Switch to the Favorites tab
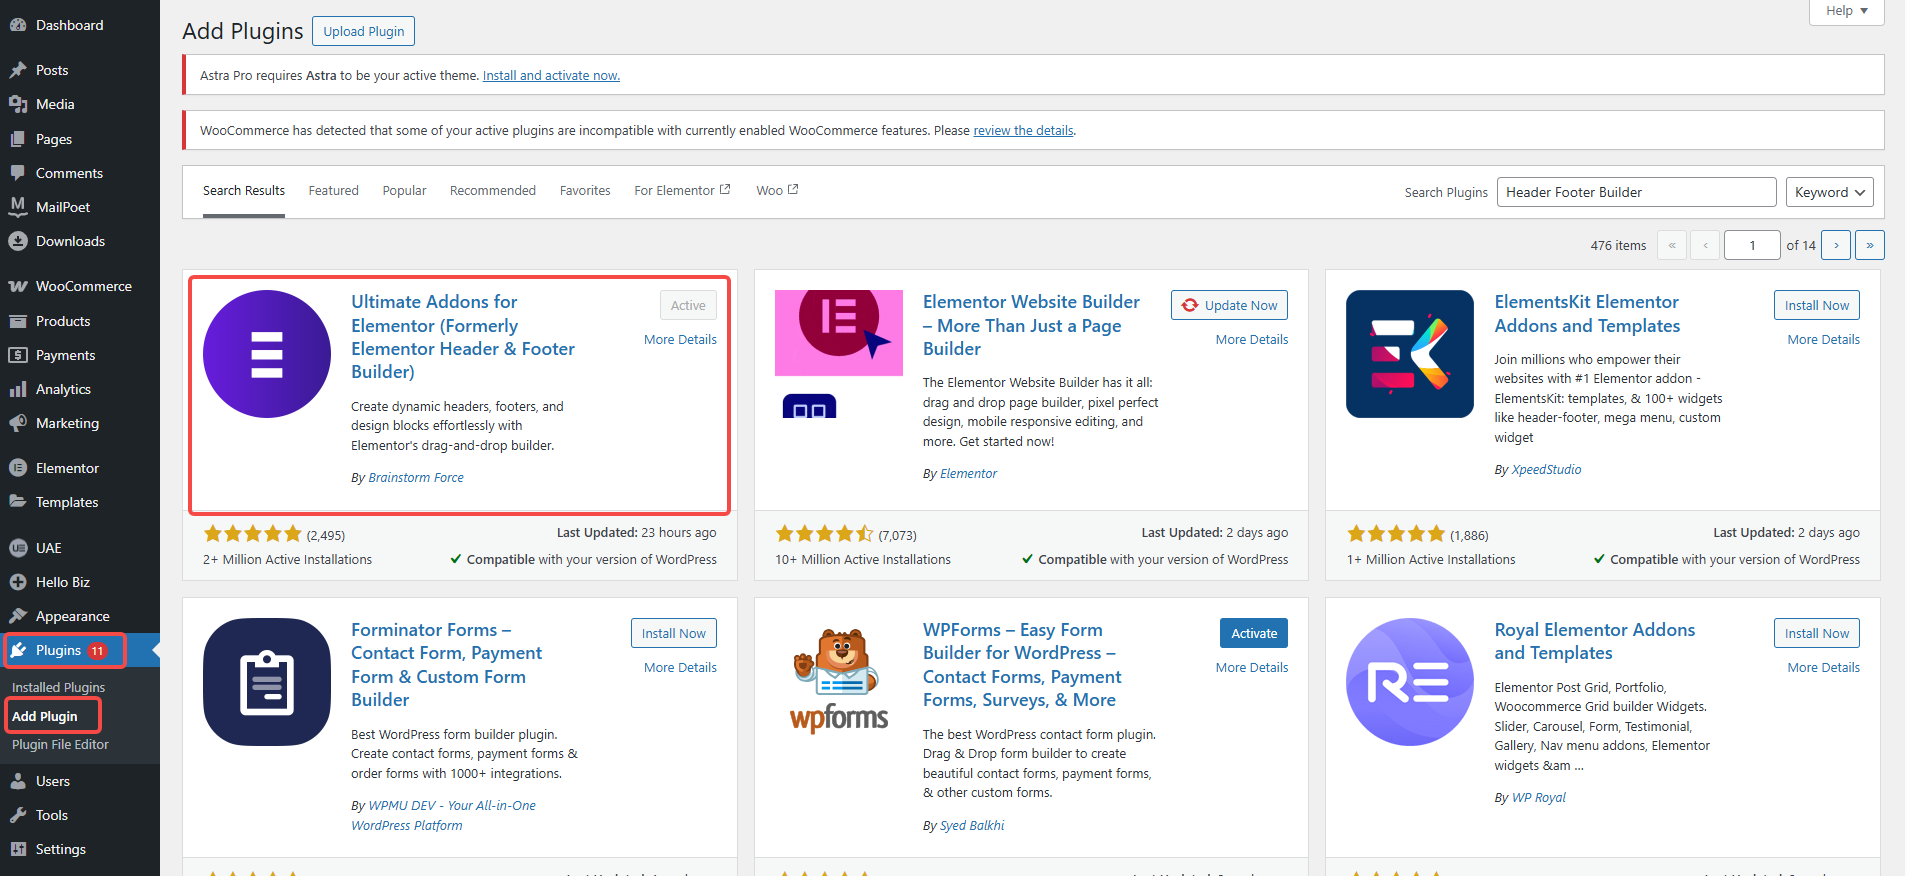Viewport: 1907px width, 876px height. click(x=585, y=190)
